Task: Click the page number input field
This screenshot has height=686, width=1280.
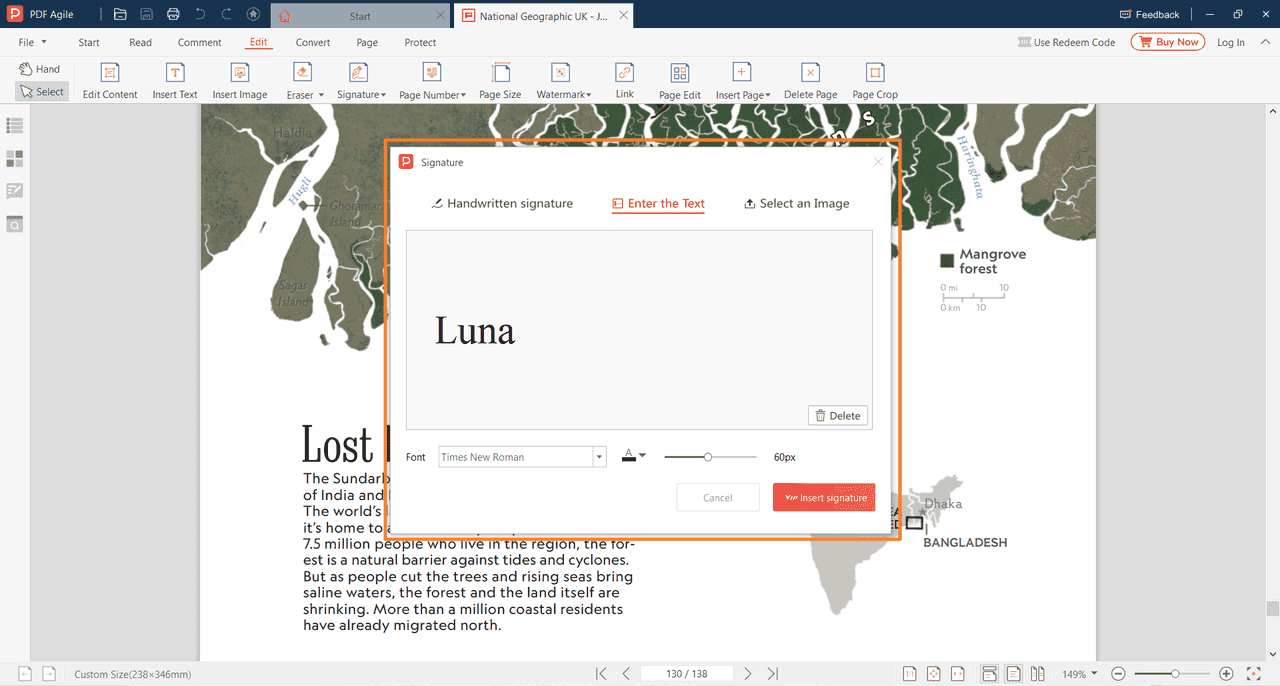Action: [x=688, y=674]
